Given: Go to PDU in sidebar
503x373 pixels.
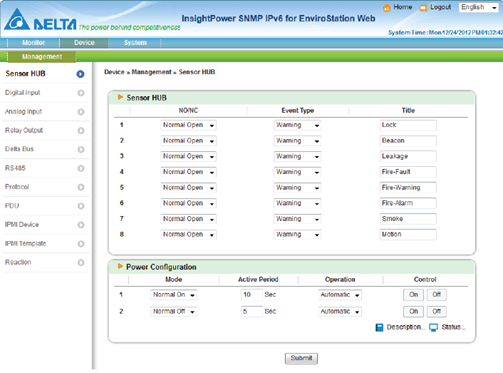Looking at the screenshot, I should click(12, 206).
